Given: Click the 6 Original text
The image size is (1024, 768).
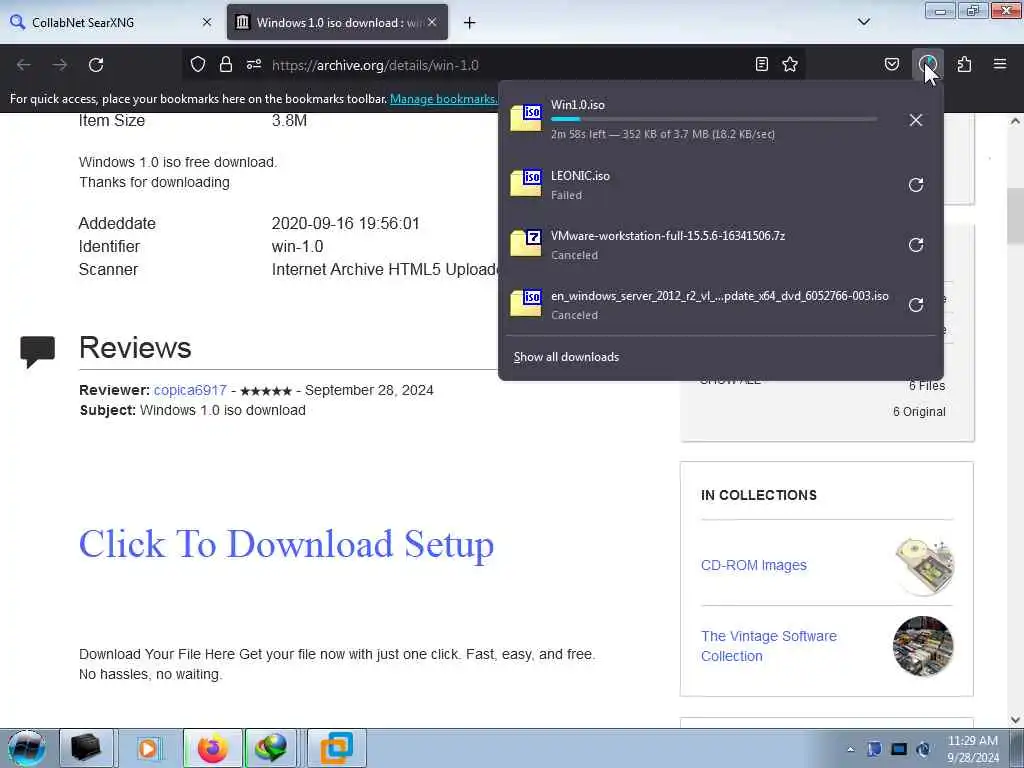Looking at the screenshot, I should tap(919, 411).
